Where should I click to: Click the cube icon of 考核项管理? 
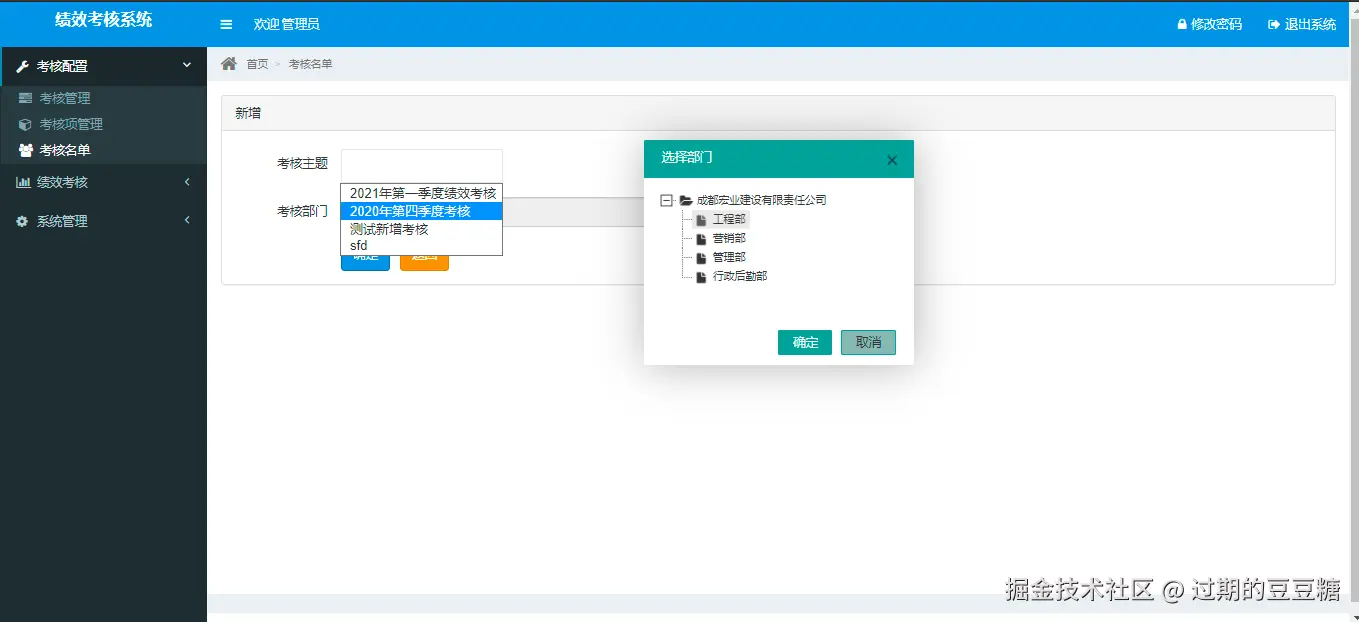coord(25,124)
